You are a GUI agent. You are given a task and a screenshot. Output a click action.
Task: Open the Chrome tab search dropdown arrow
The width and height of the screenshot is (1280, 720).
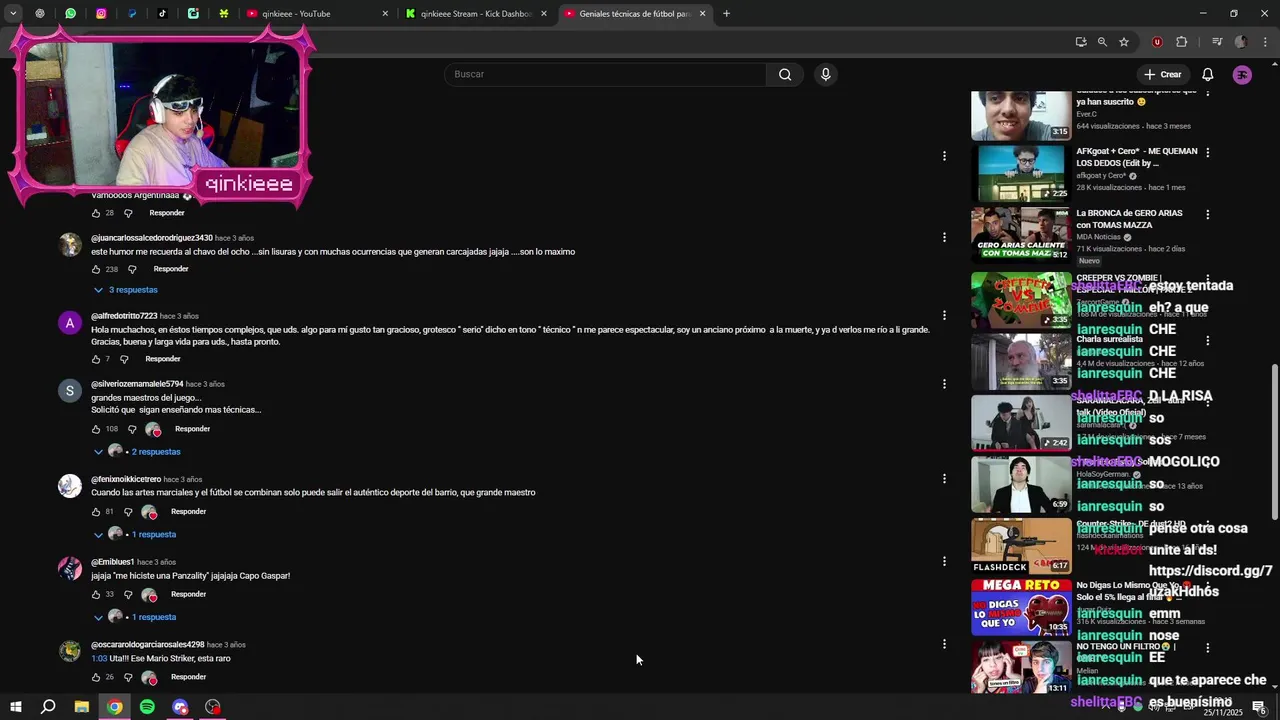13,14
